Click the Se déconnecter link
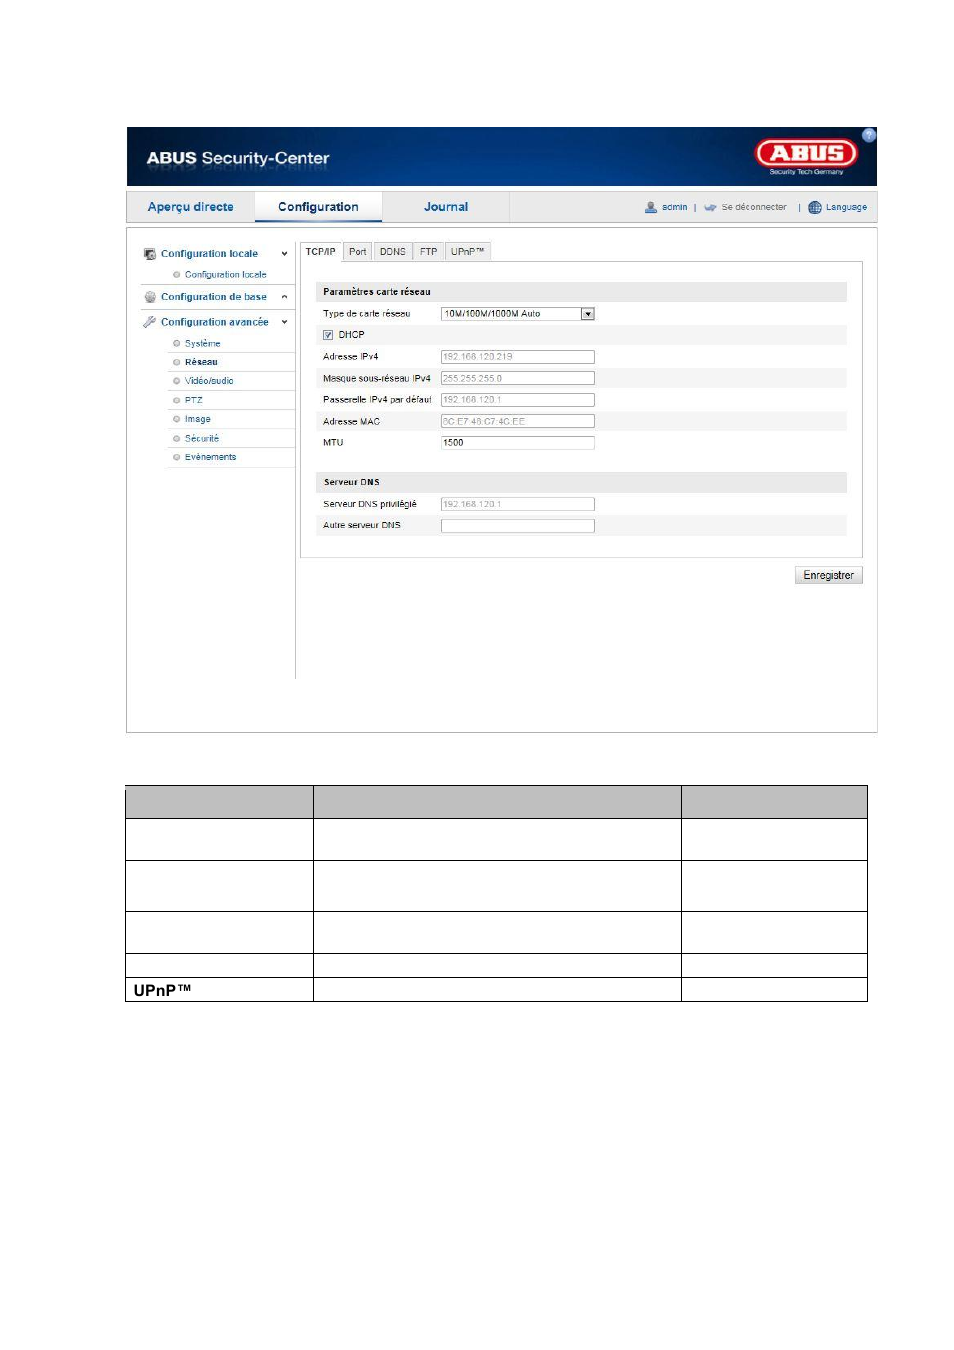The height and width of the screenshot is (1350, 954). coord(754,207)
